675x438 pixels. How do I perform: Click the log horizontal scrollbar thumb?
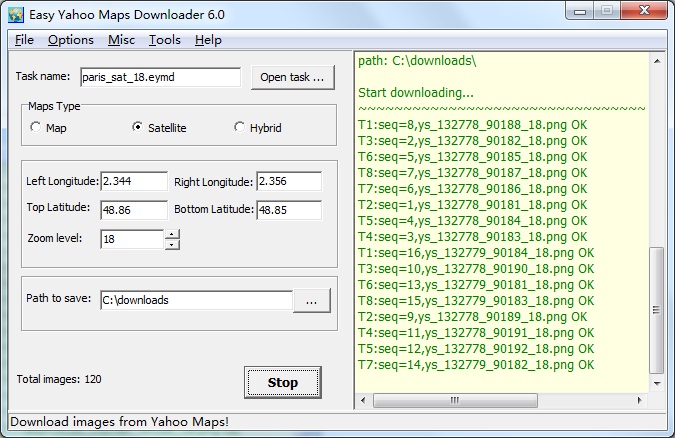(x=455, y=400)
